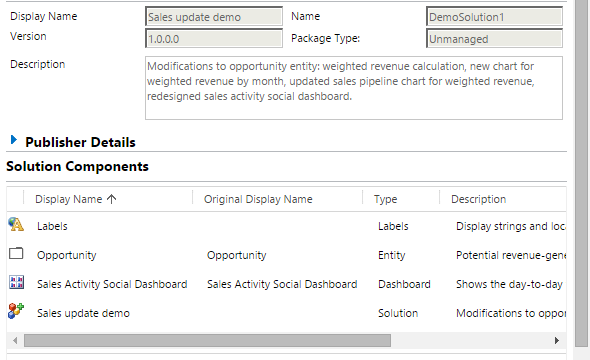The width and height of the screenshot is (590, 360).
Task: Select Opportunity in Display Name column
Action: [67, 255]
